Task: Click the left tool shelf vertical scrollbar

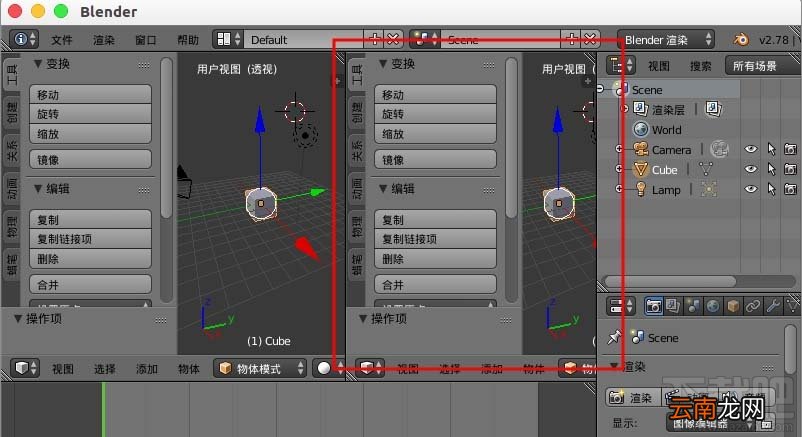Action: coord(166,138)
